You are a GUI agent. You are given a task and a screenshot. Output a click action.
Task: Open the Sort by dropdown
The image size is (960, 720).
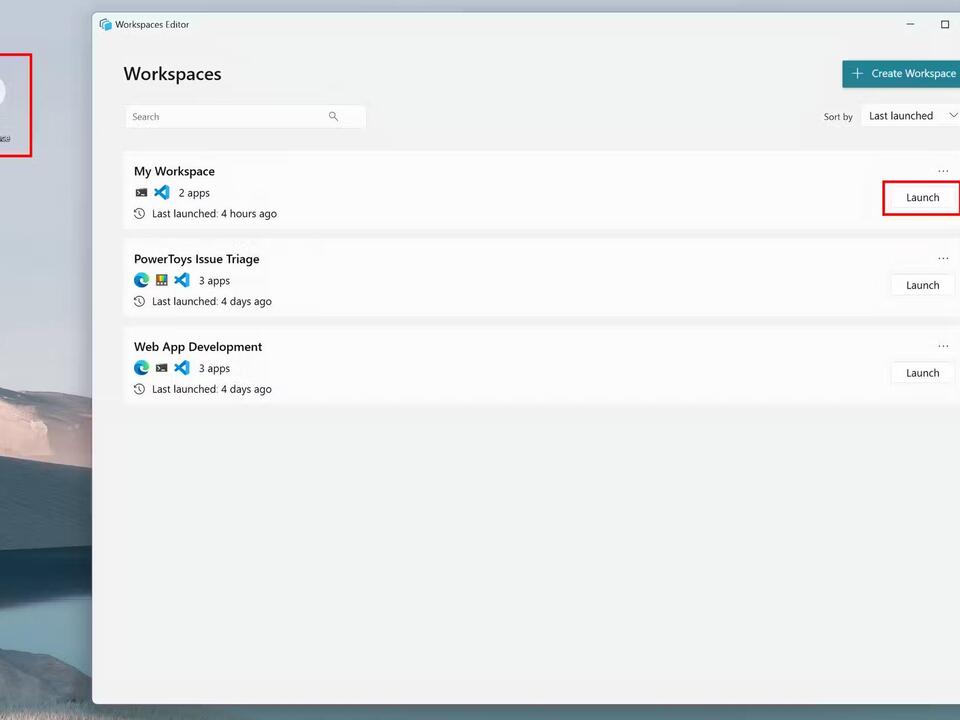pyautogui.click(x=911, y=115)
